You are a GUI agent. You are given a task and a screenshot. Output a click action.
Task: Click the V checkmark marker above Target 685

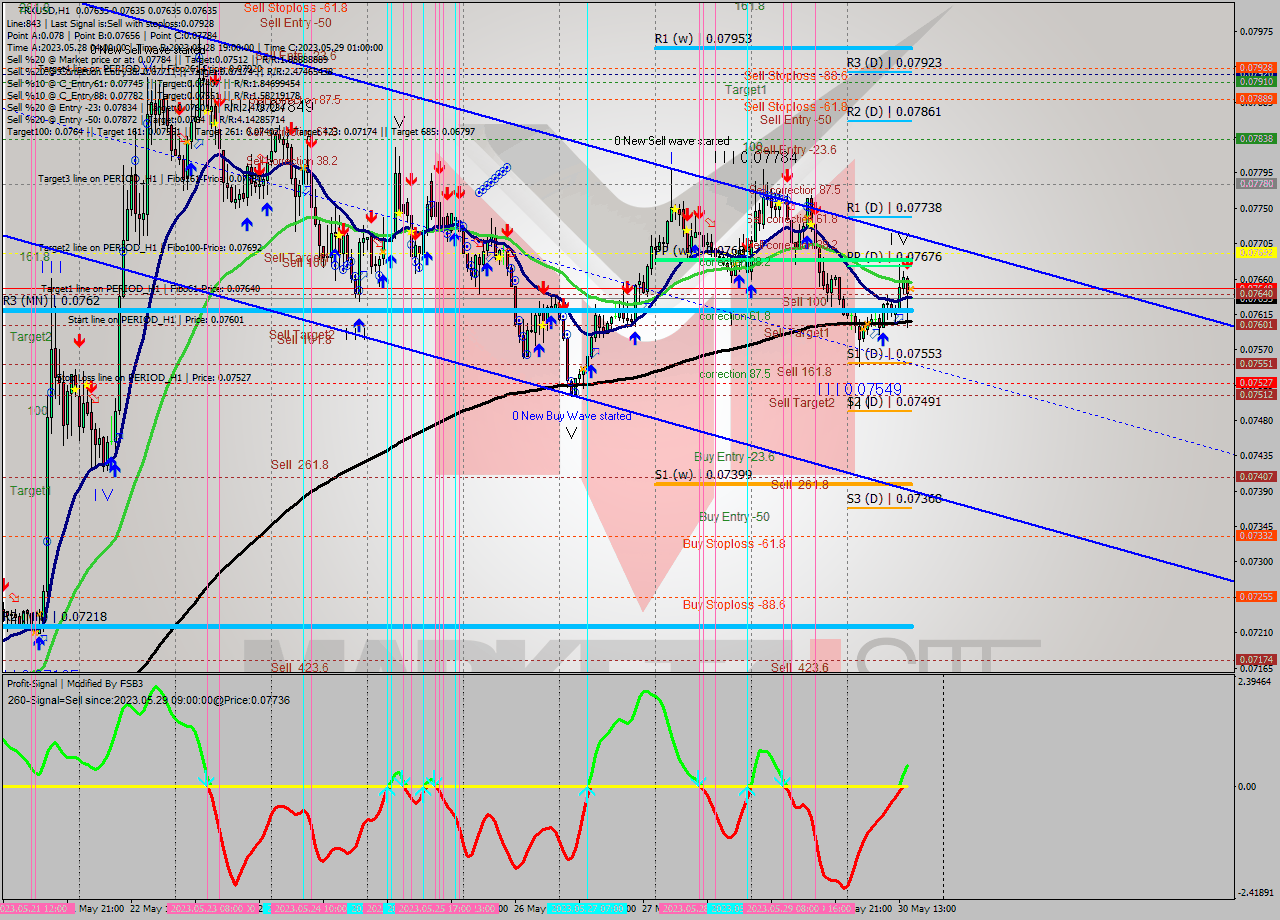(x=399, y=121)
